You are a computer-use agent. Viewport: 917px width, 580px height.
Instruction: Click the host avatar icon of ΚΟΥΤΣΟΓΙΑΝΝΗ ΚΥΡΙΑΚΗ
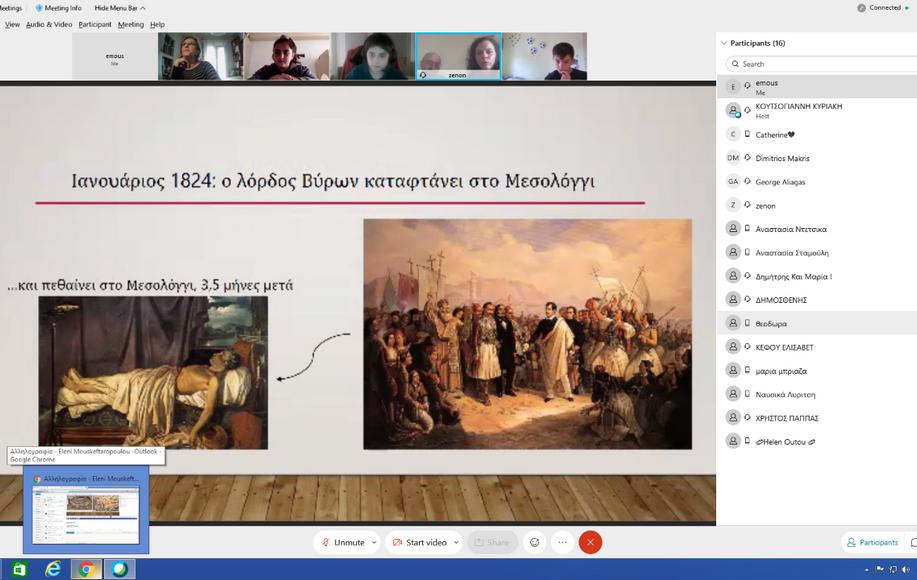coord(733,110)
